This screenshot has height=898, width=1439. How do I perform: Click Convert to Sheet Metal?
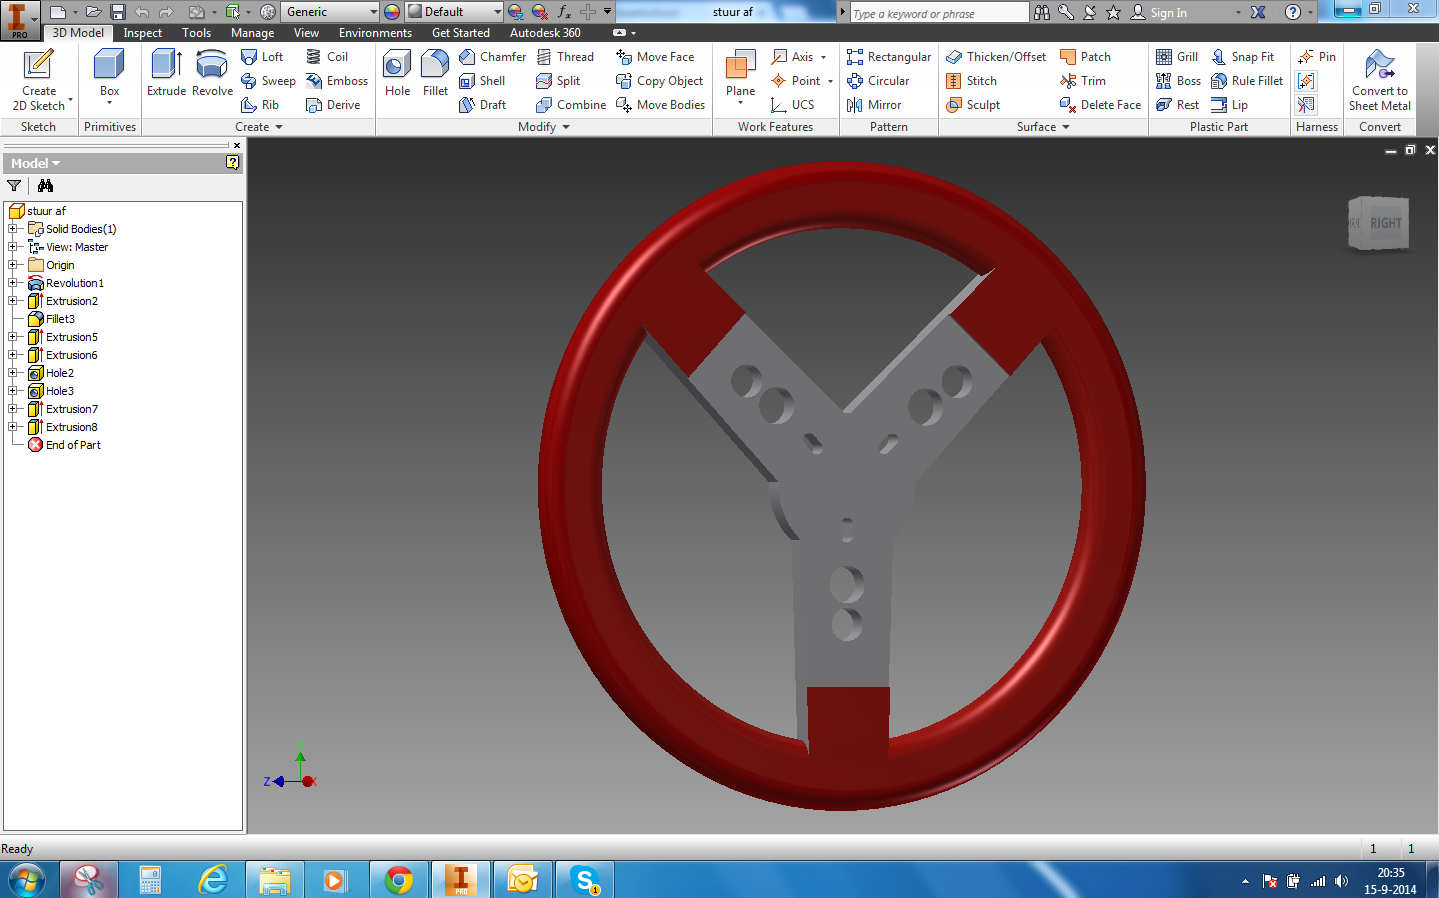[1379, 80]
